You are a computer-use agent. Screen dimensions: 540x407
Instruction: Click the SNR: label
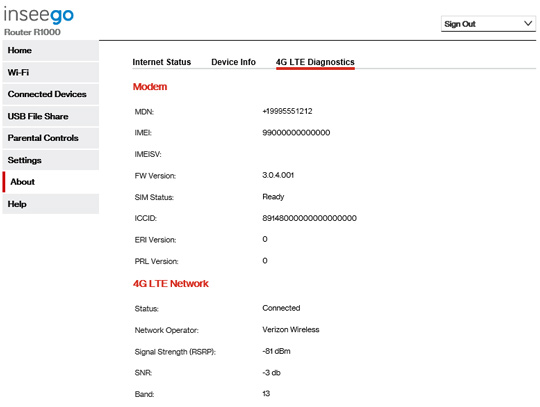pyautogui.click(x=143, y=373)
